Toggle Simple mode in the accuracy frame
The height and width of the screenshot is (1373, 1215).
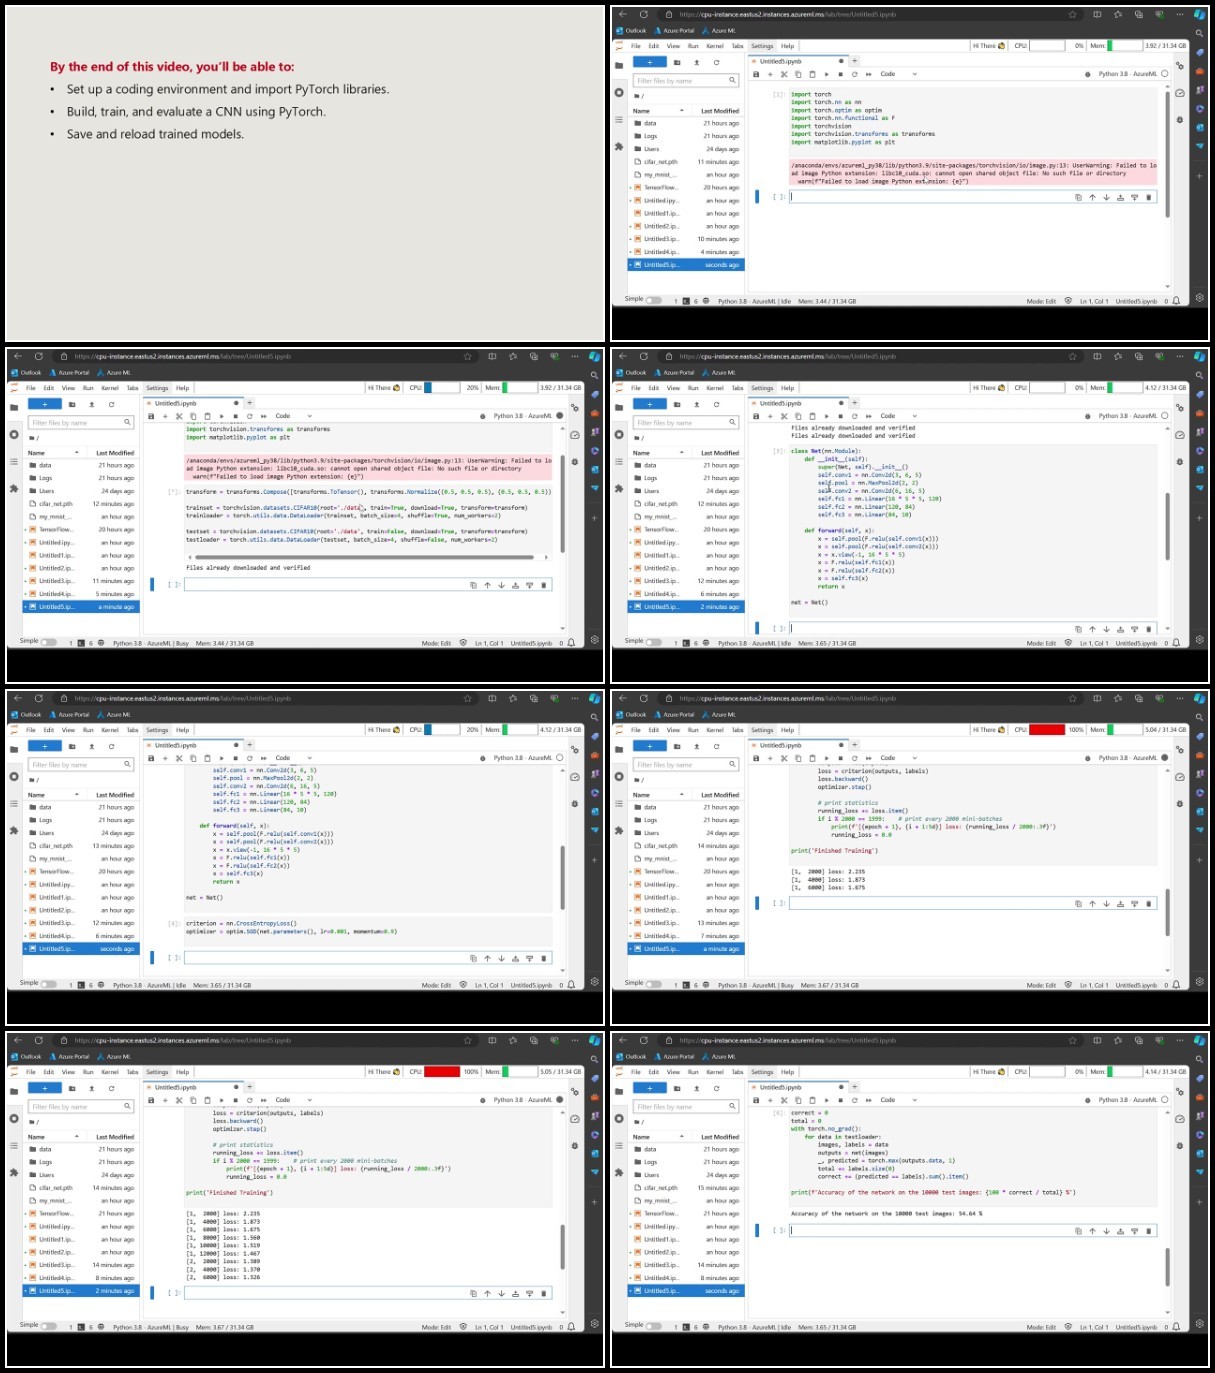coord(654,1326)
